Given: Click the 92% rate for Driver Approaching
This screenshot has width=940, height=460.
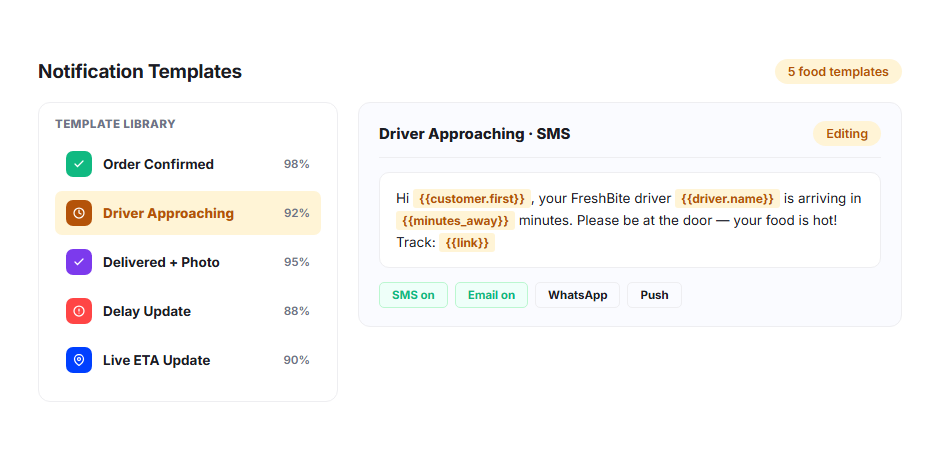Looking at the screenshot, I should point(297,213).
